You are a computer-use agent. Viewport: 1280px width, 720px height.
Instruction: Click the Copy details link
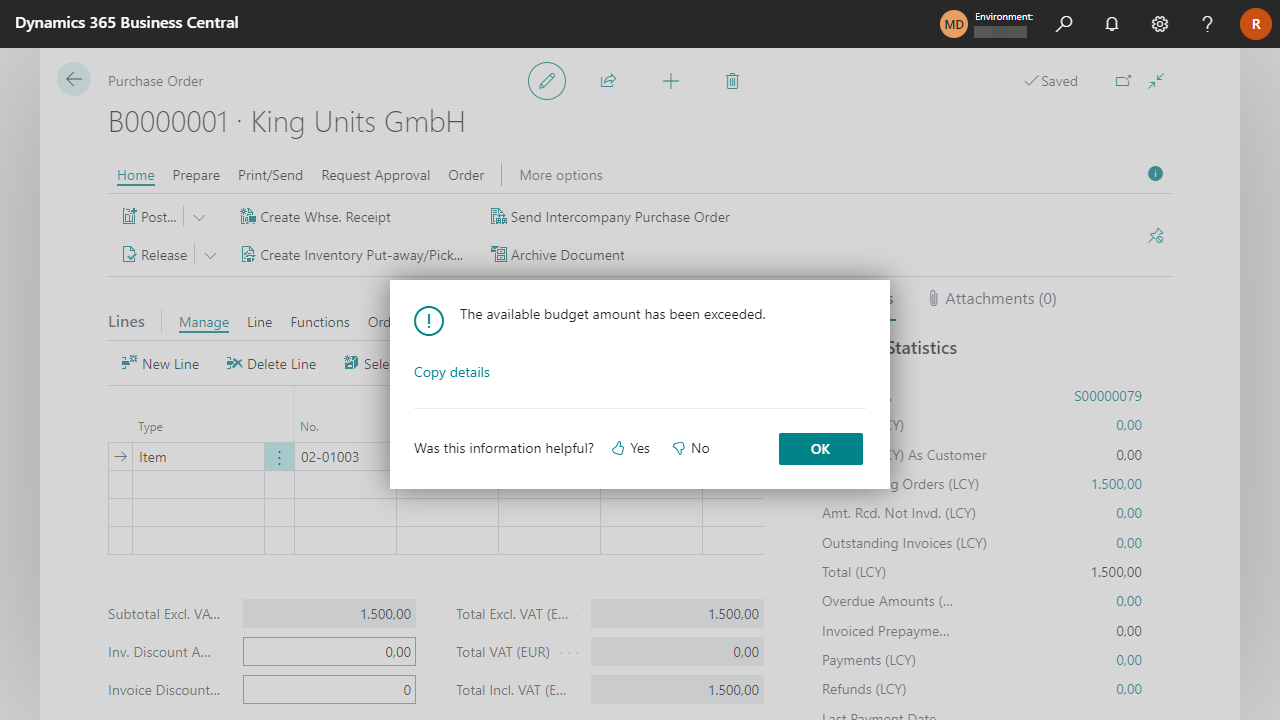pyautogui.click(x=452, y=372)
